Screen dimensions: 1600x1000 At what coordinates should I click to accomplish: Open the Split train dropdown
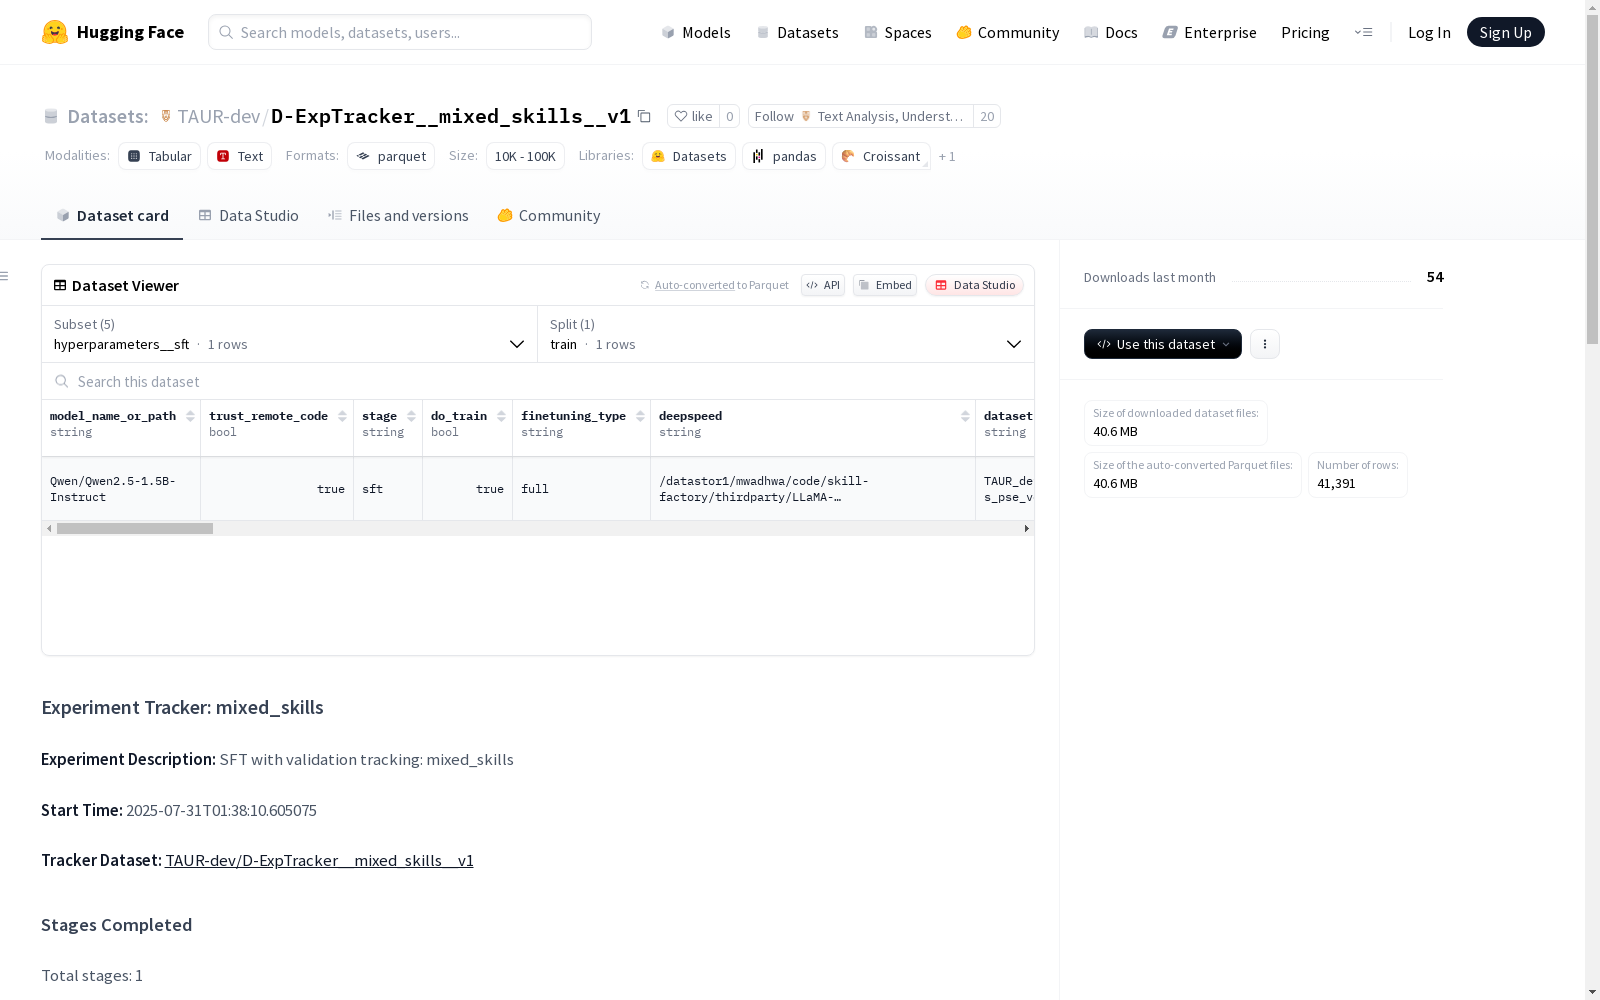[x=786, y=334]
